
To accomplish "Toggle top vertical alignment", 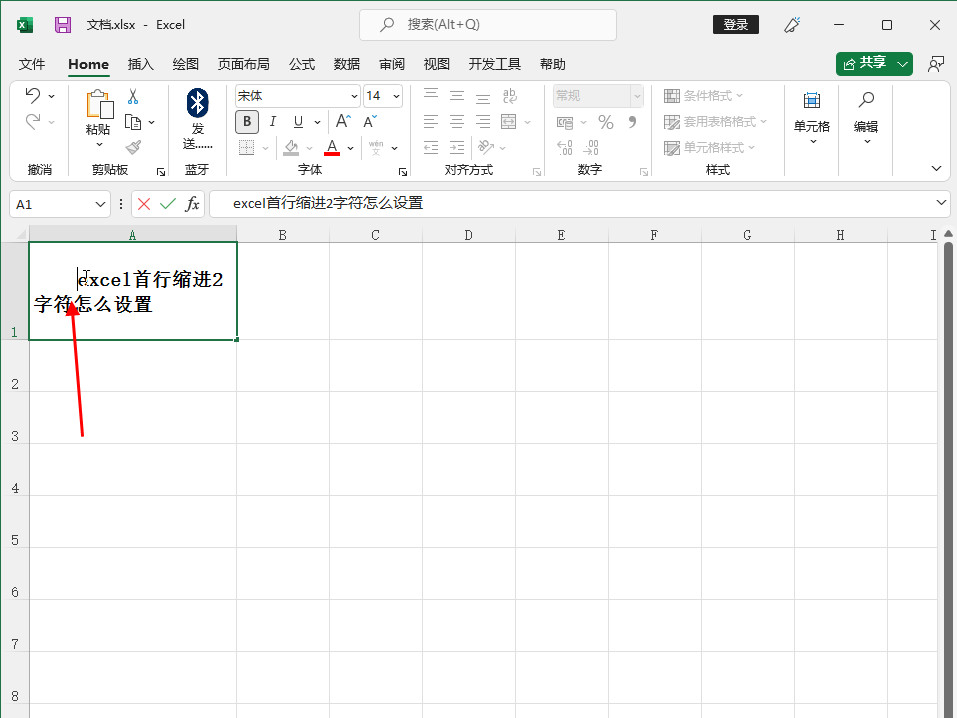I will [431, 95].
